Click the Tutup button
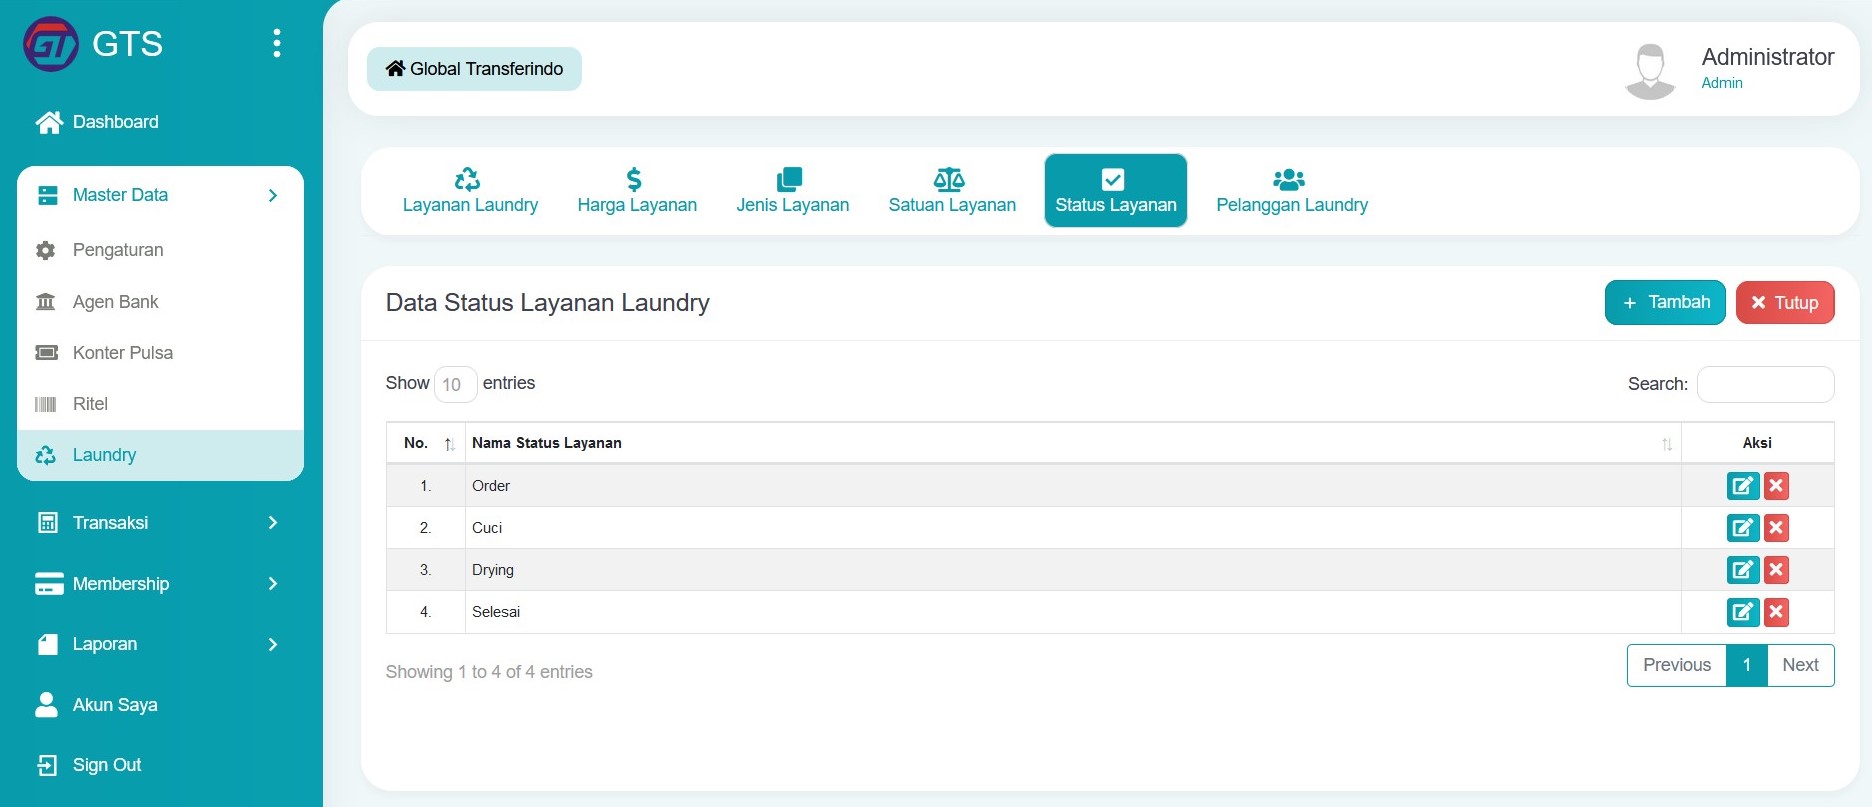This screenshot has height=807, width=1872. tap(1785, 302)
